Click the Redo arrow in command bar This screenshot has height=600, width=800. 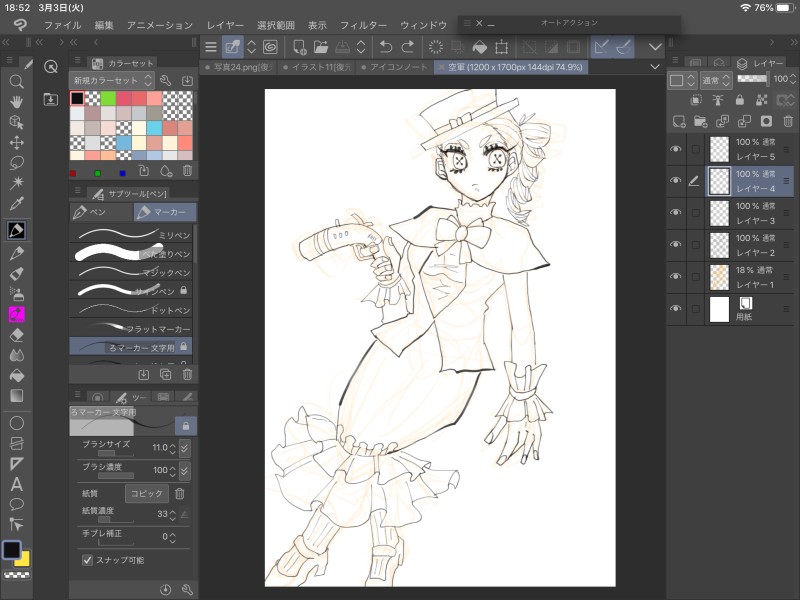[x=407, y=47]
